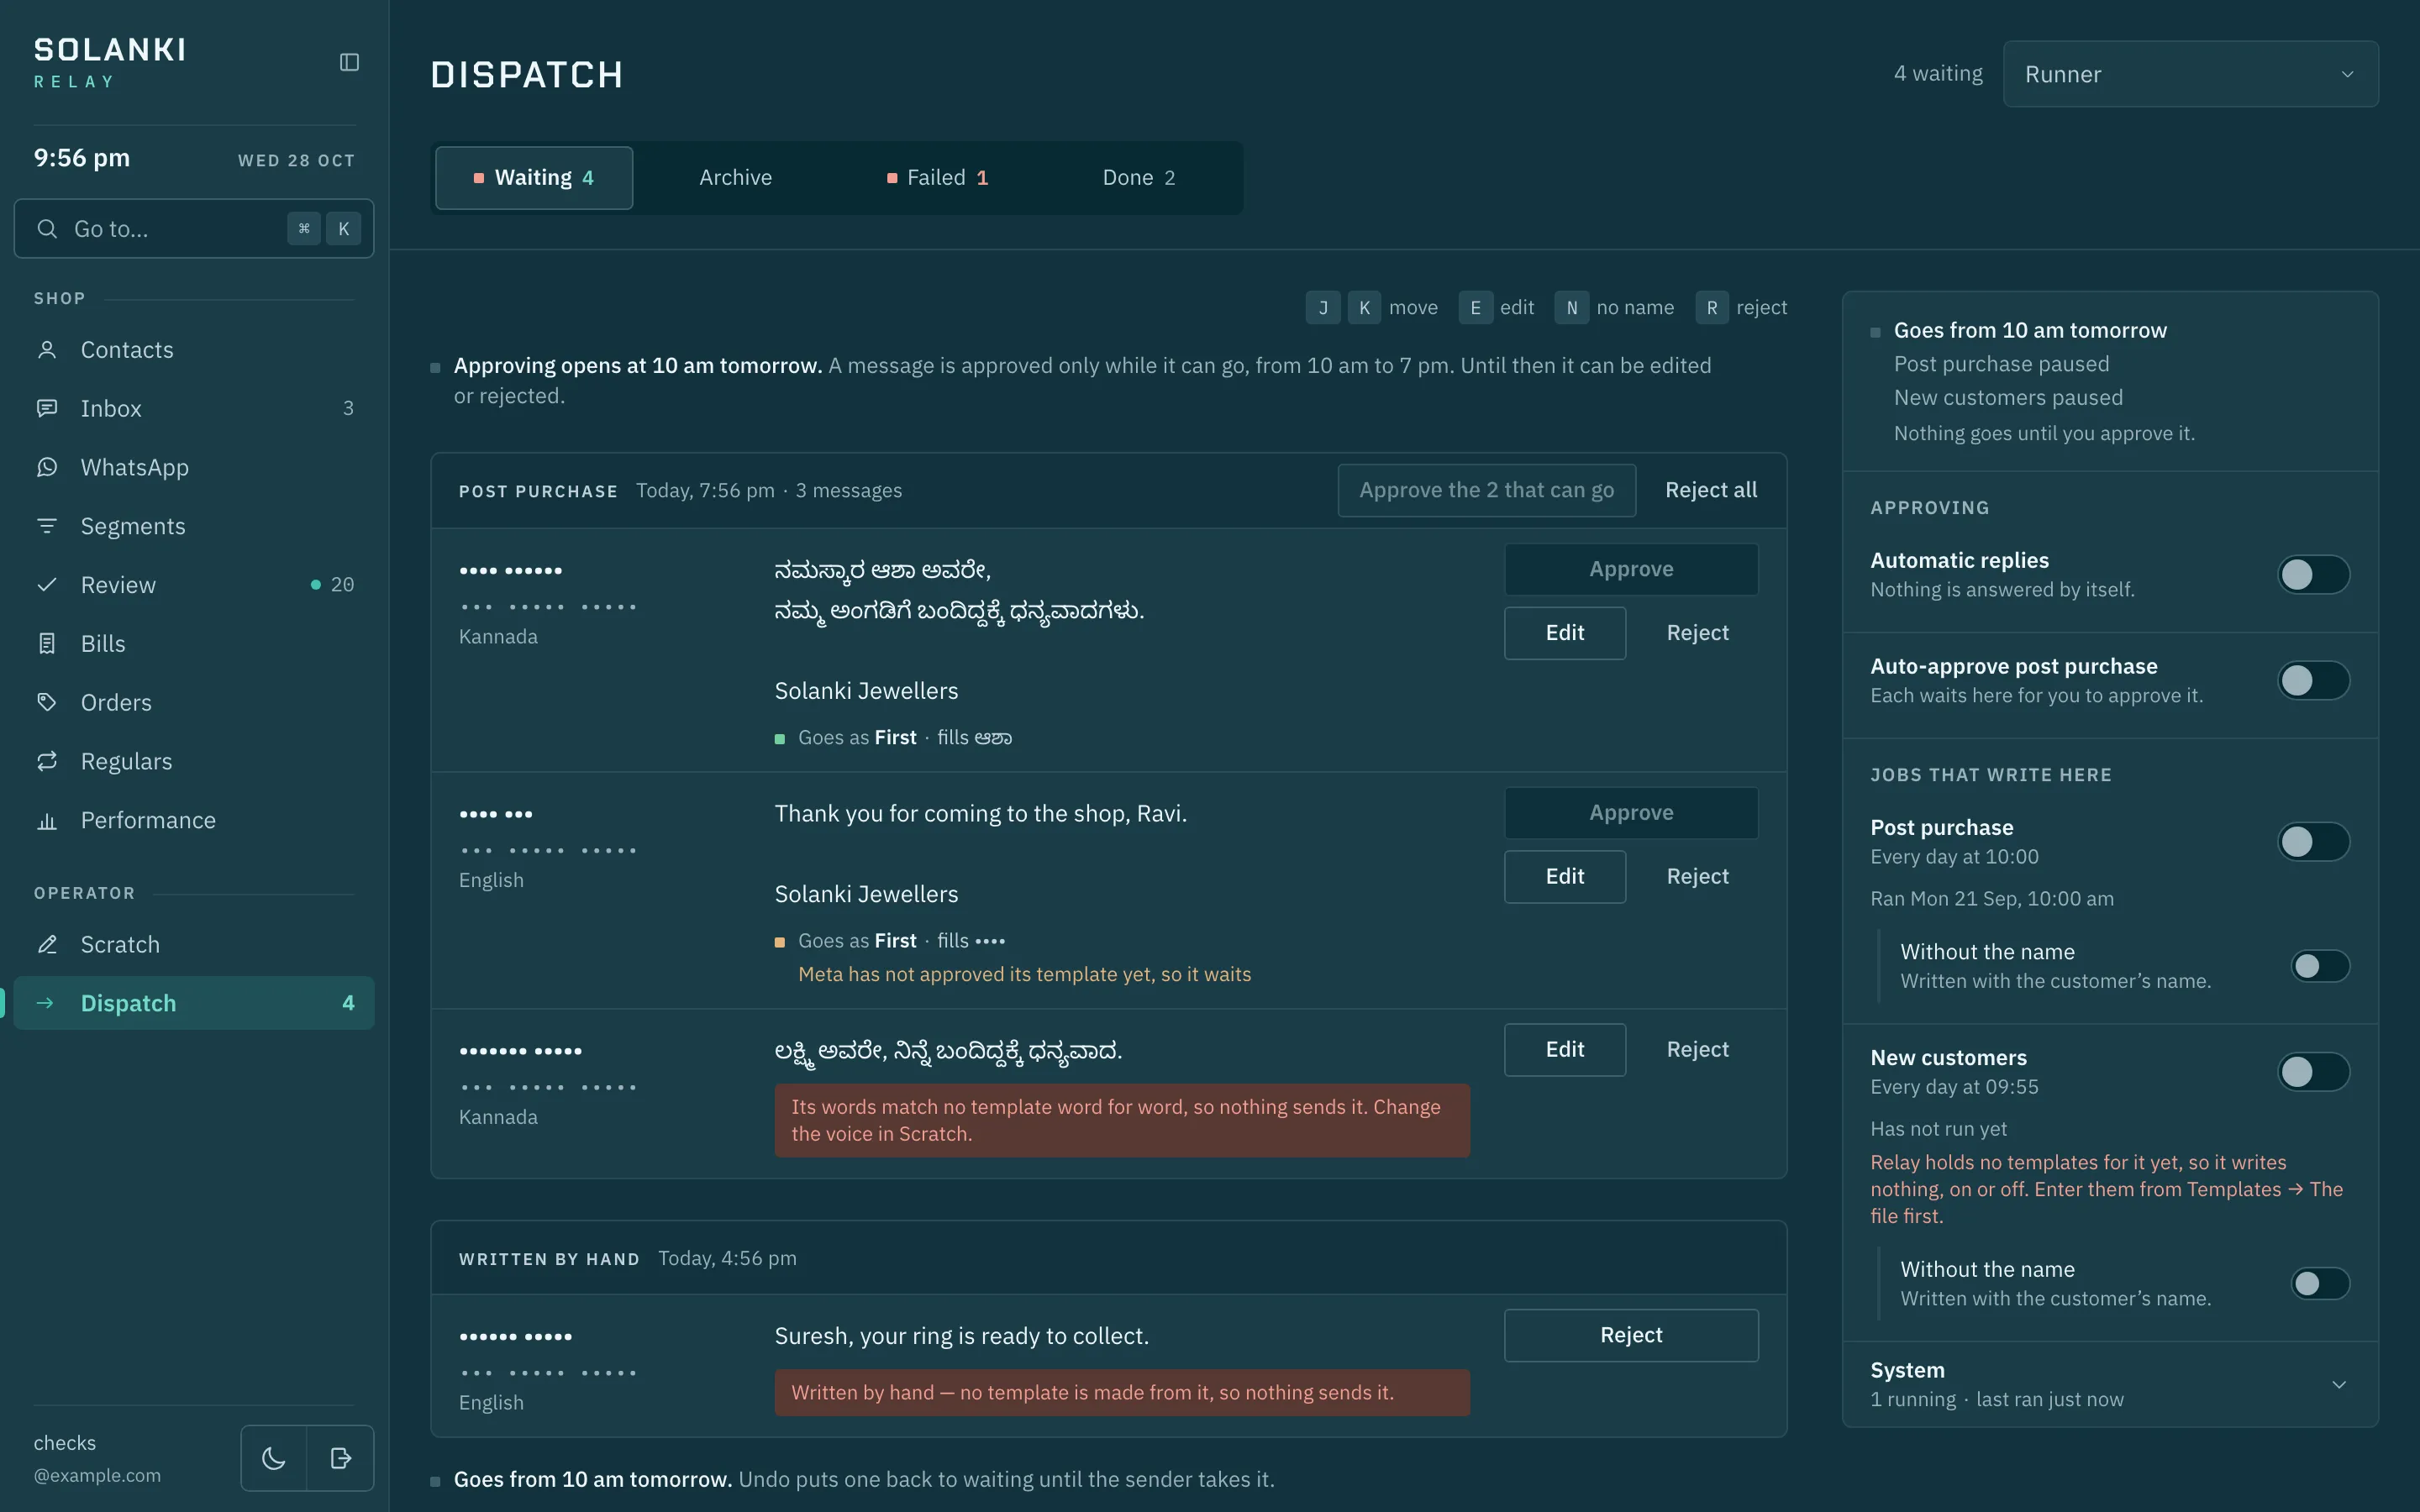
Task: Click the Segments filter icon
Action: click(47, 526)
